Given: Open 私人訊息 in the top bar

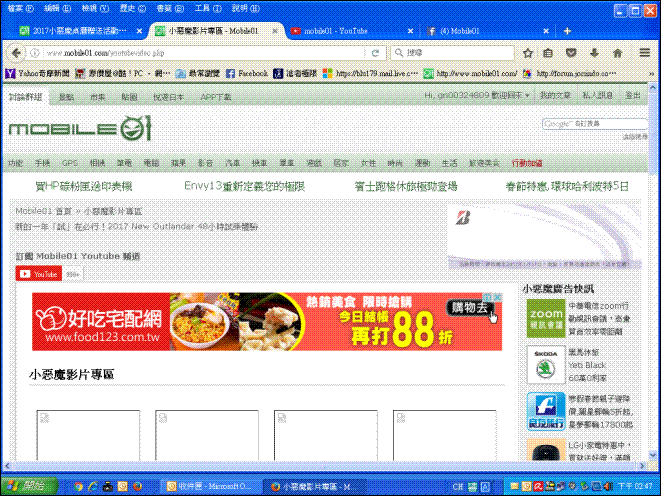Looking at the screenshot, I should click(x=597, y=96).
